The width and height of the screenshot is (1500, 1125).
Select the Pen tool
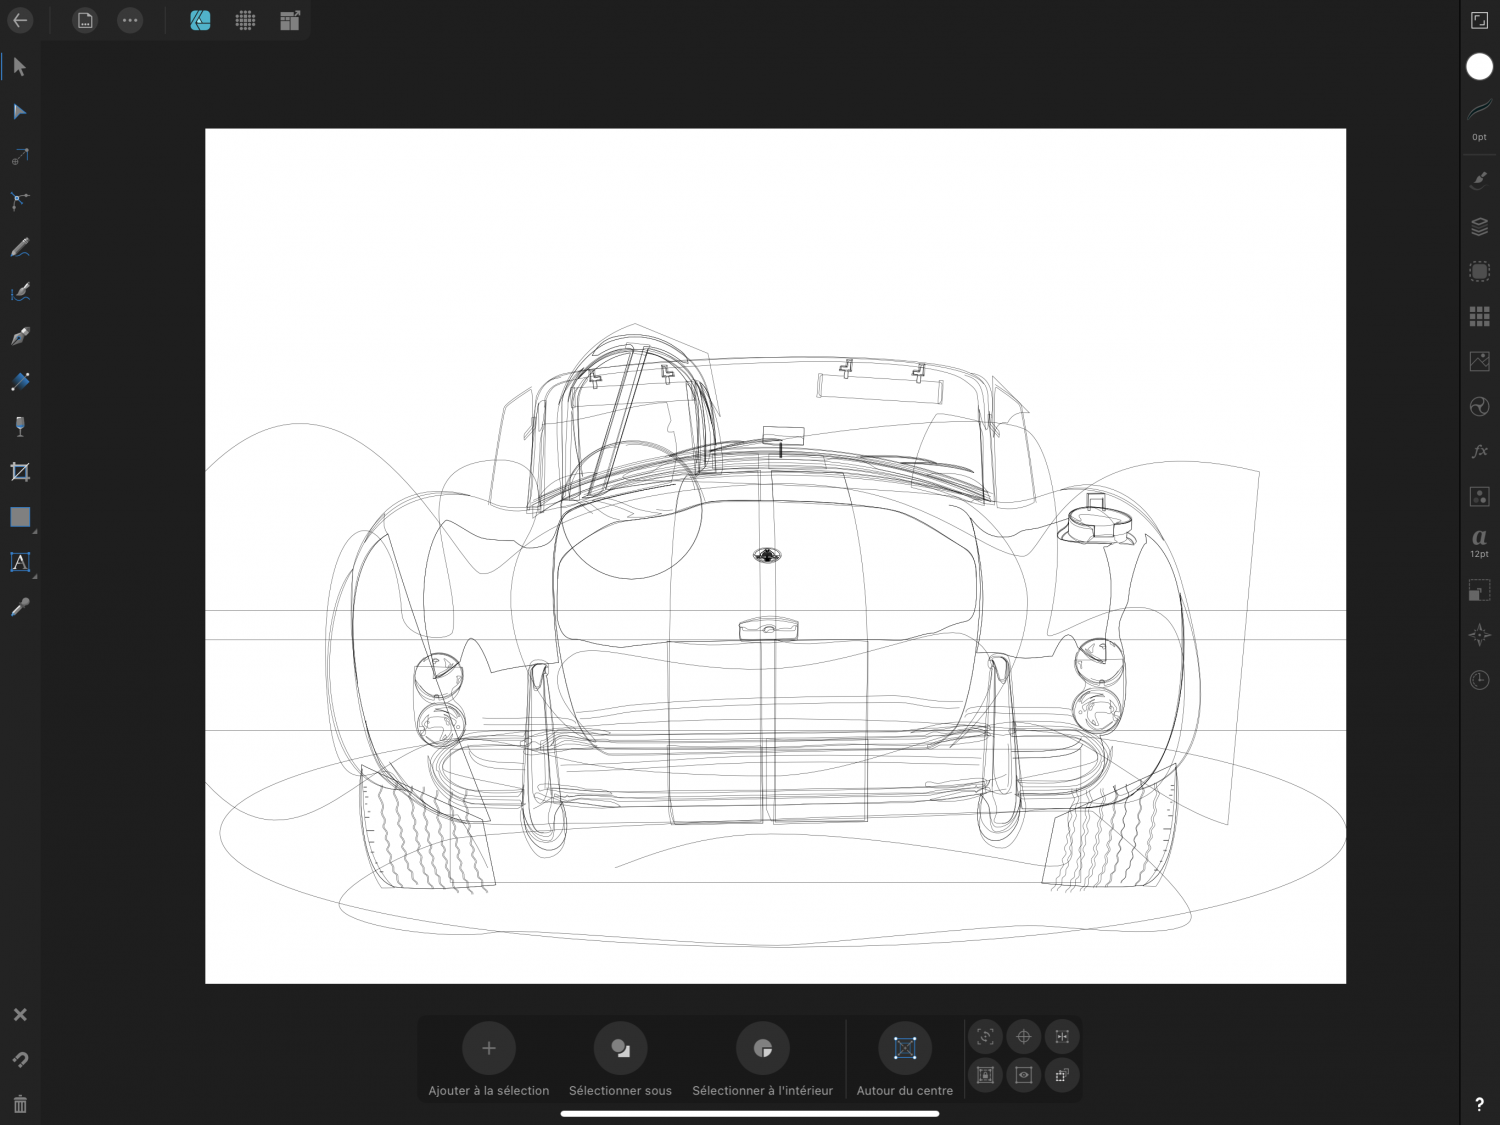(x=20, y=337)
